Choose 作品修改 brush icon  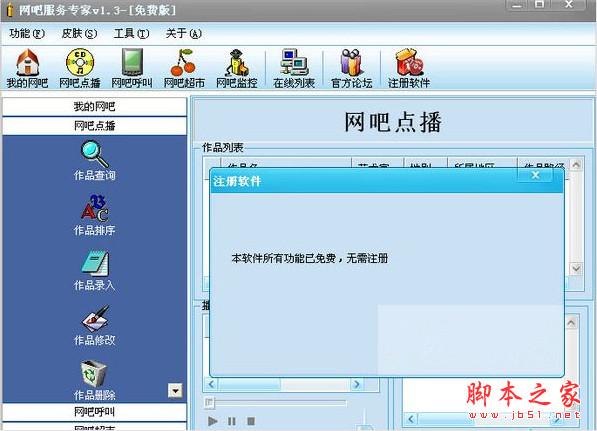[x=94, y=325]
